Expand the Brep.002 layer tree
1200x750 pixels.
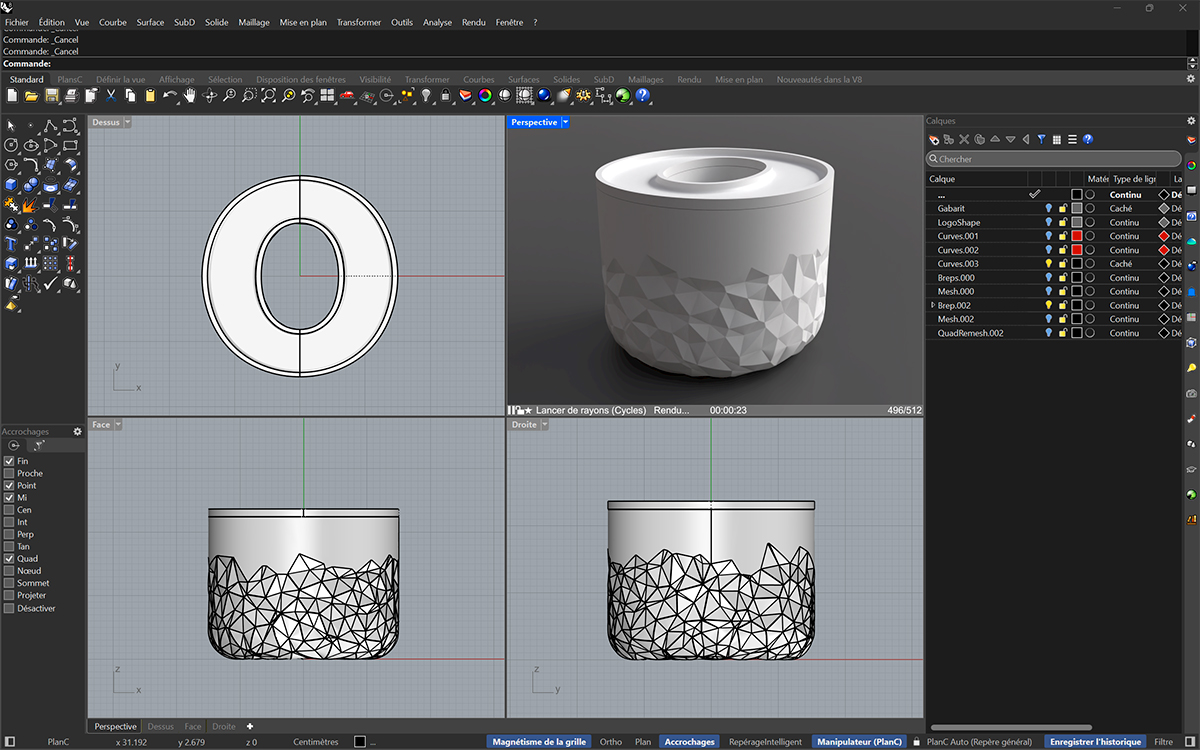(x=933, y=305)
